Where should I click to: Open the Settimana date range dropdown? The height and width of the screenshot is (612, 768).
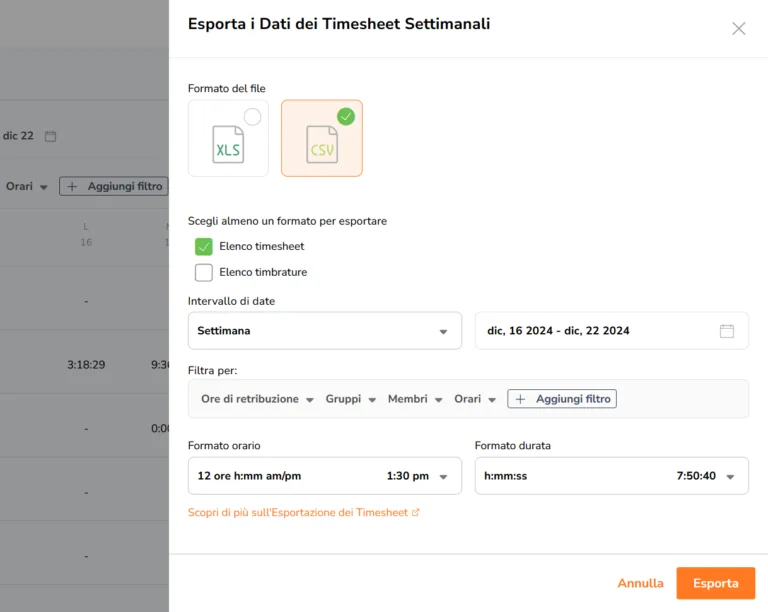pyautogui.click(x=325, y=330)
